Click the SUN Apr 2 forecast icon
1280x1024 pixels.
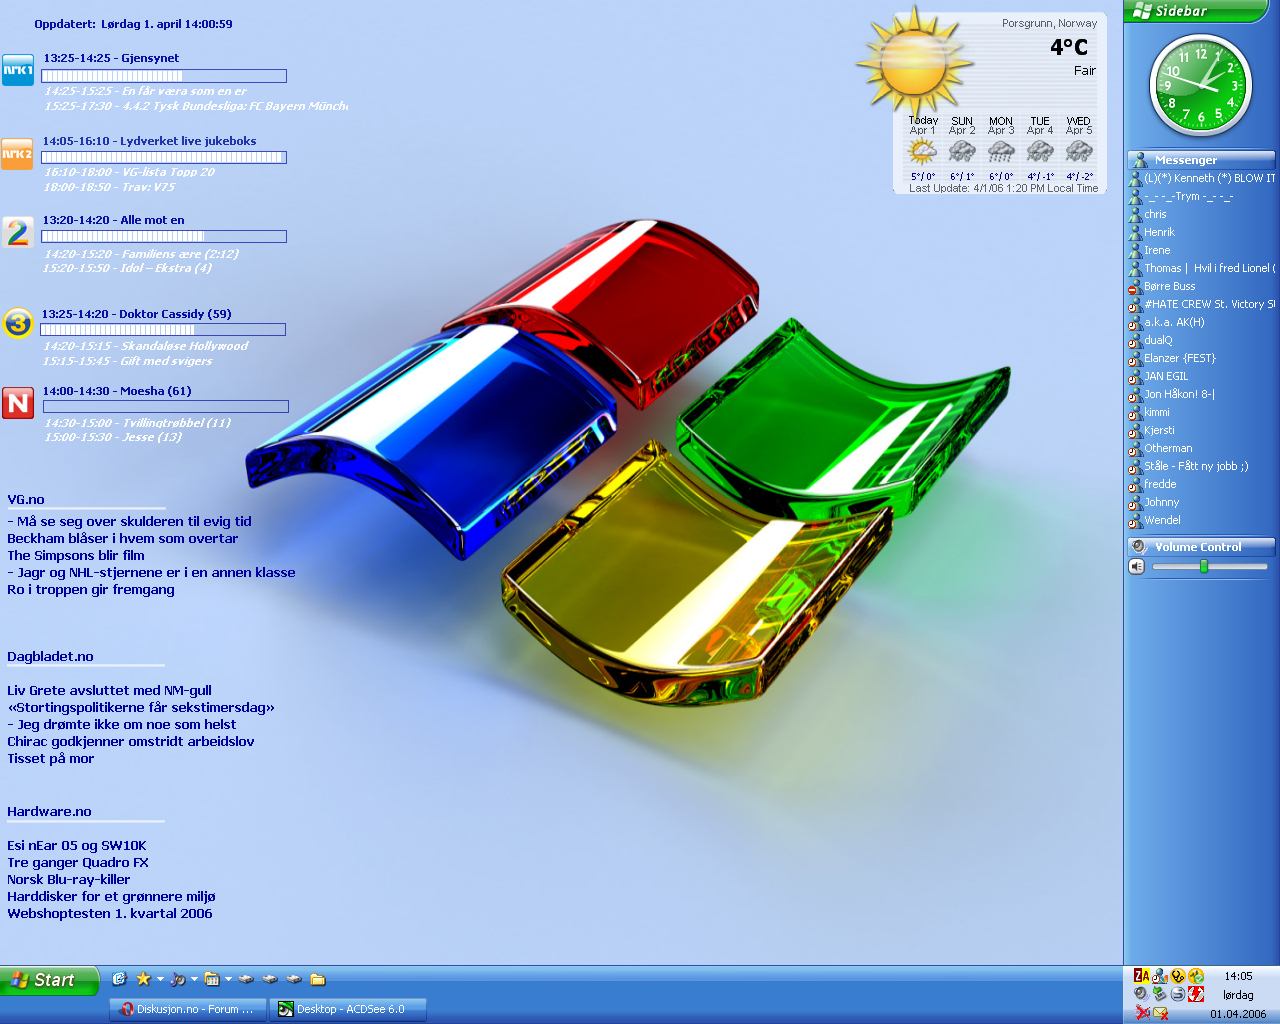[962, 152]
